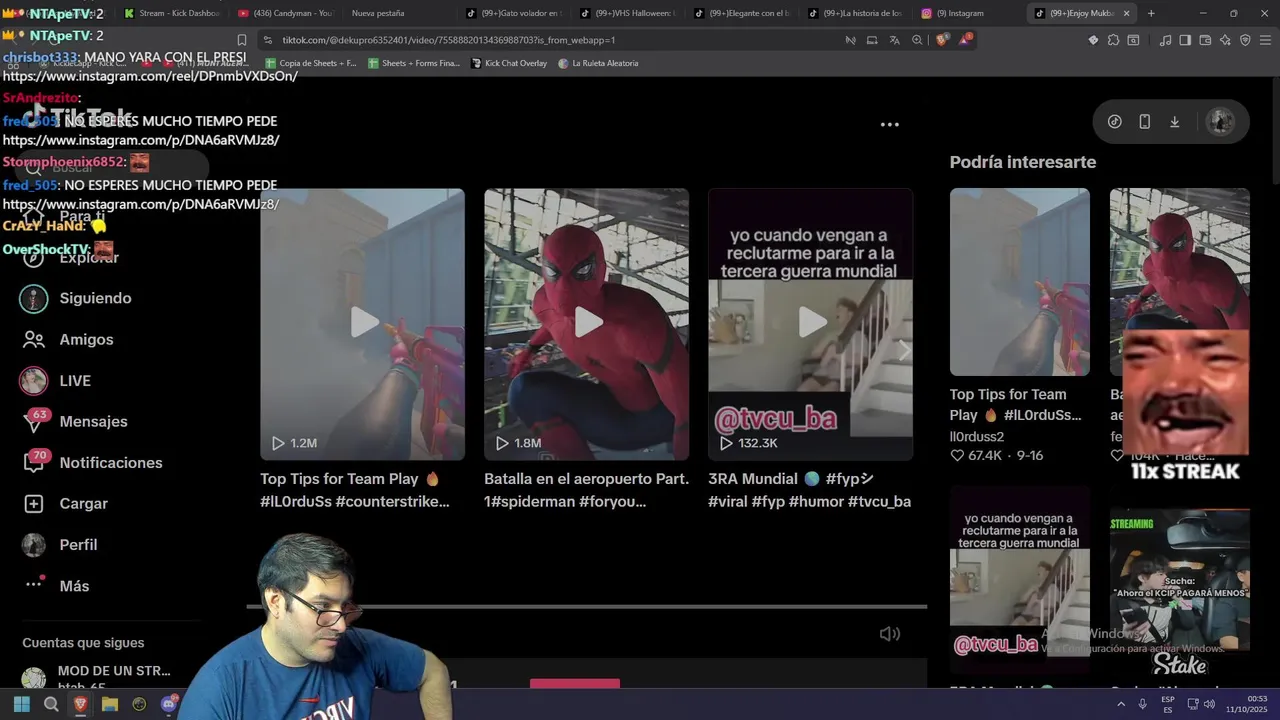Open Notificaciones with 70 badge
The height and width of the screenshot is (720, 1280).
[92, 462]
